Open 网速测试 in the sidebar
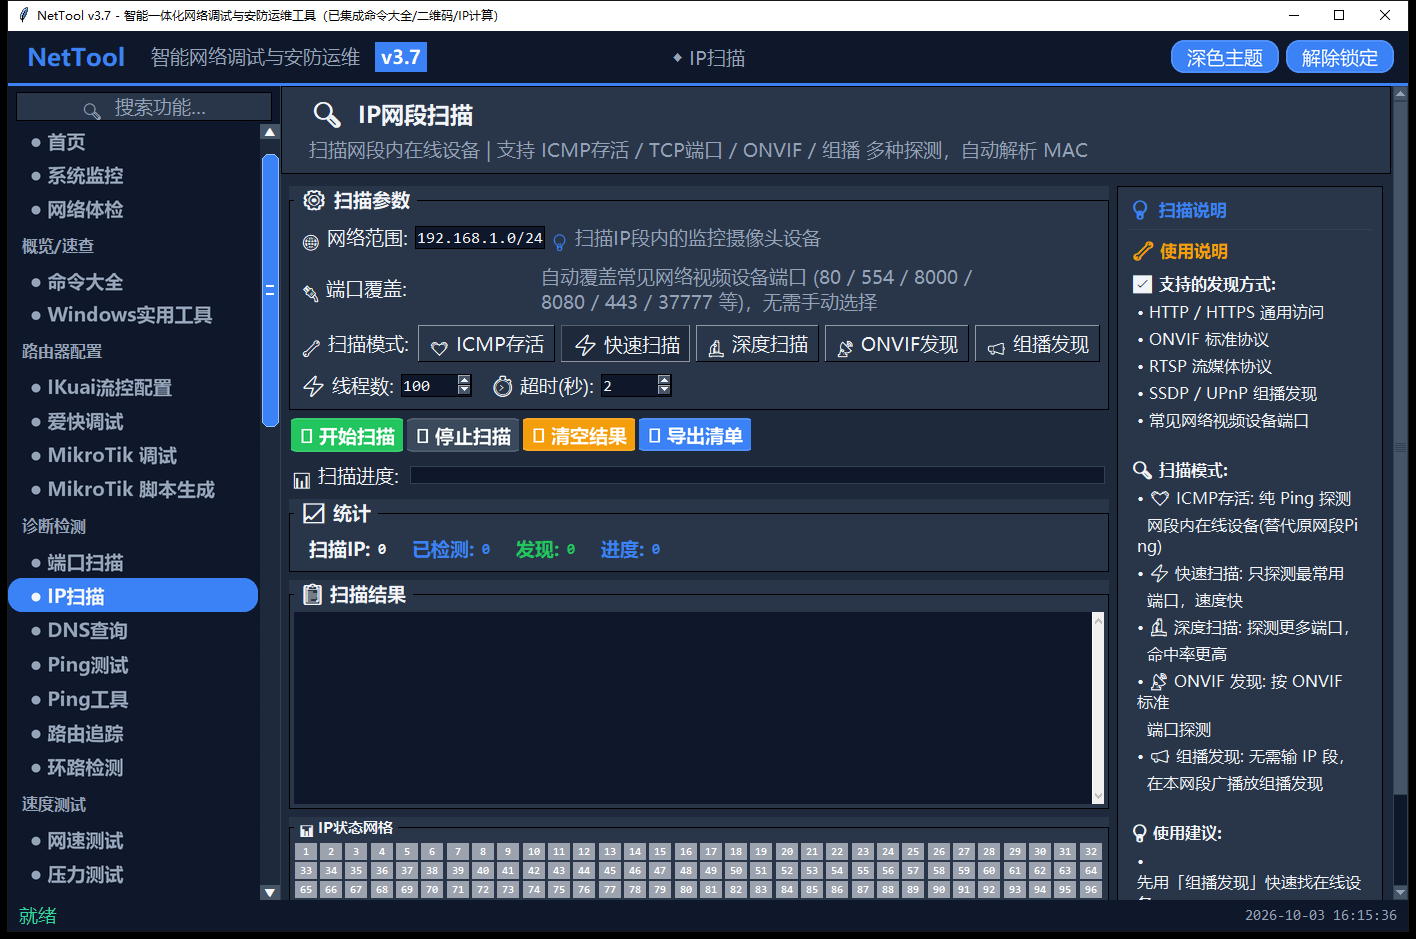1416x939 pixels. pos(85,841)
